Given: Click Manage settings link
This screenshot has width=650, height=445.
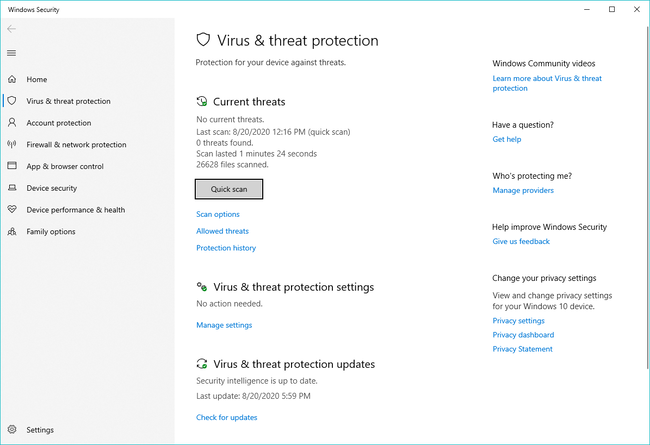Looking at the screenshot, I should (224, 325).
